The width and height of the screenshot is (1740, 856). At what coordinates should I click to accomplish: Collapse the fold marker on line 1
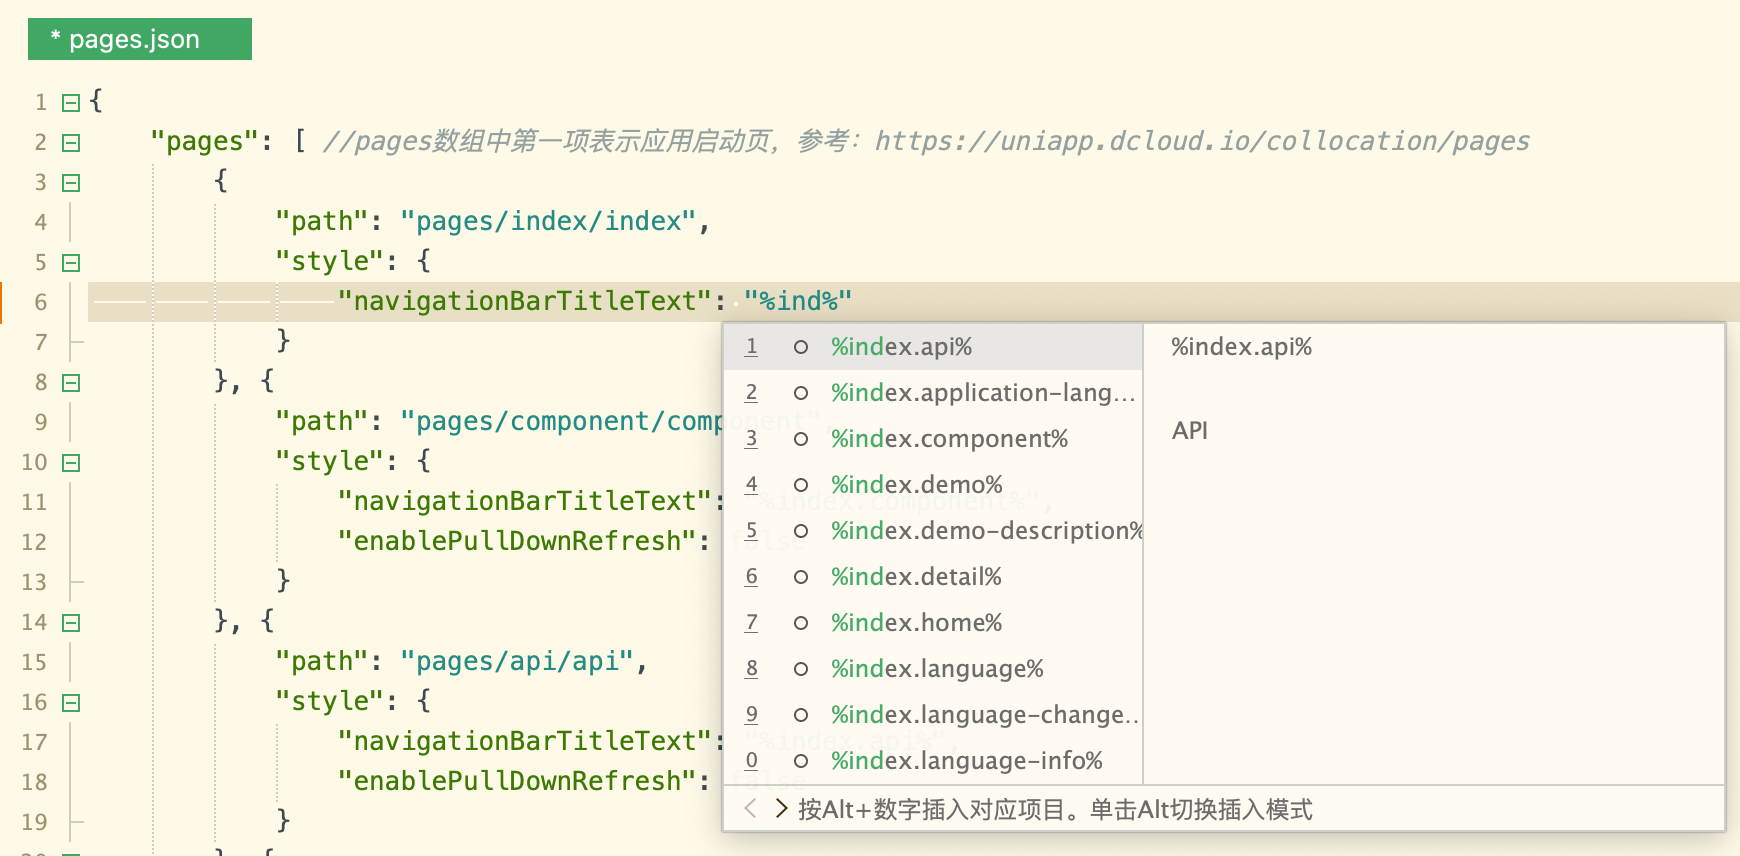(x=71, y=102)
